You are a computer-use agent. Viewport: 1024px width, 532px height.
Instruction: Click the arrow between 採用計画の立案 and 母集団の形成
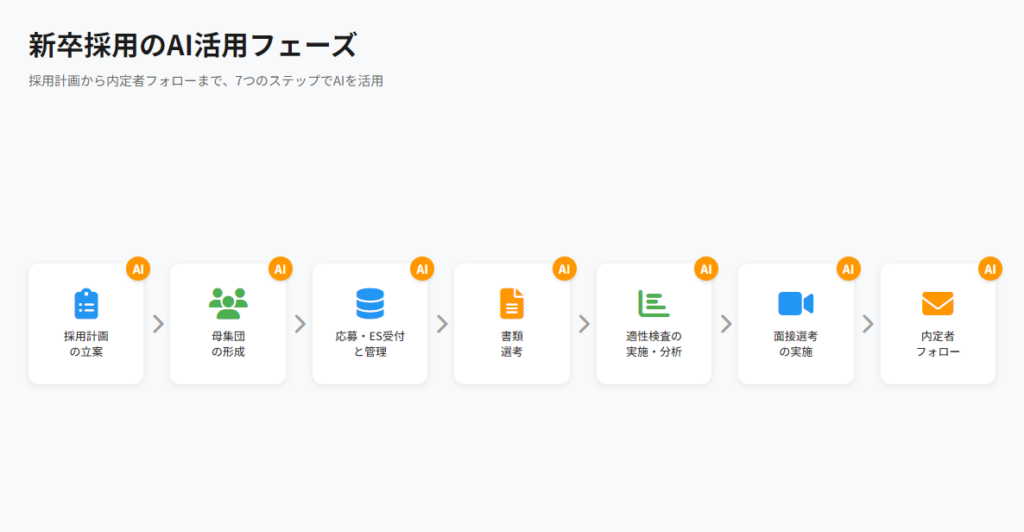coord(157,324)
